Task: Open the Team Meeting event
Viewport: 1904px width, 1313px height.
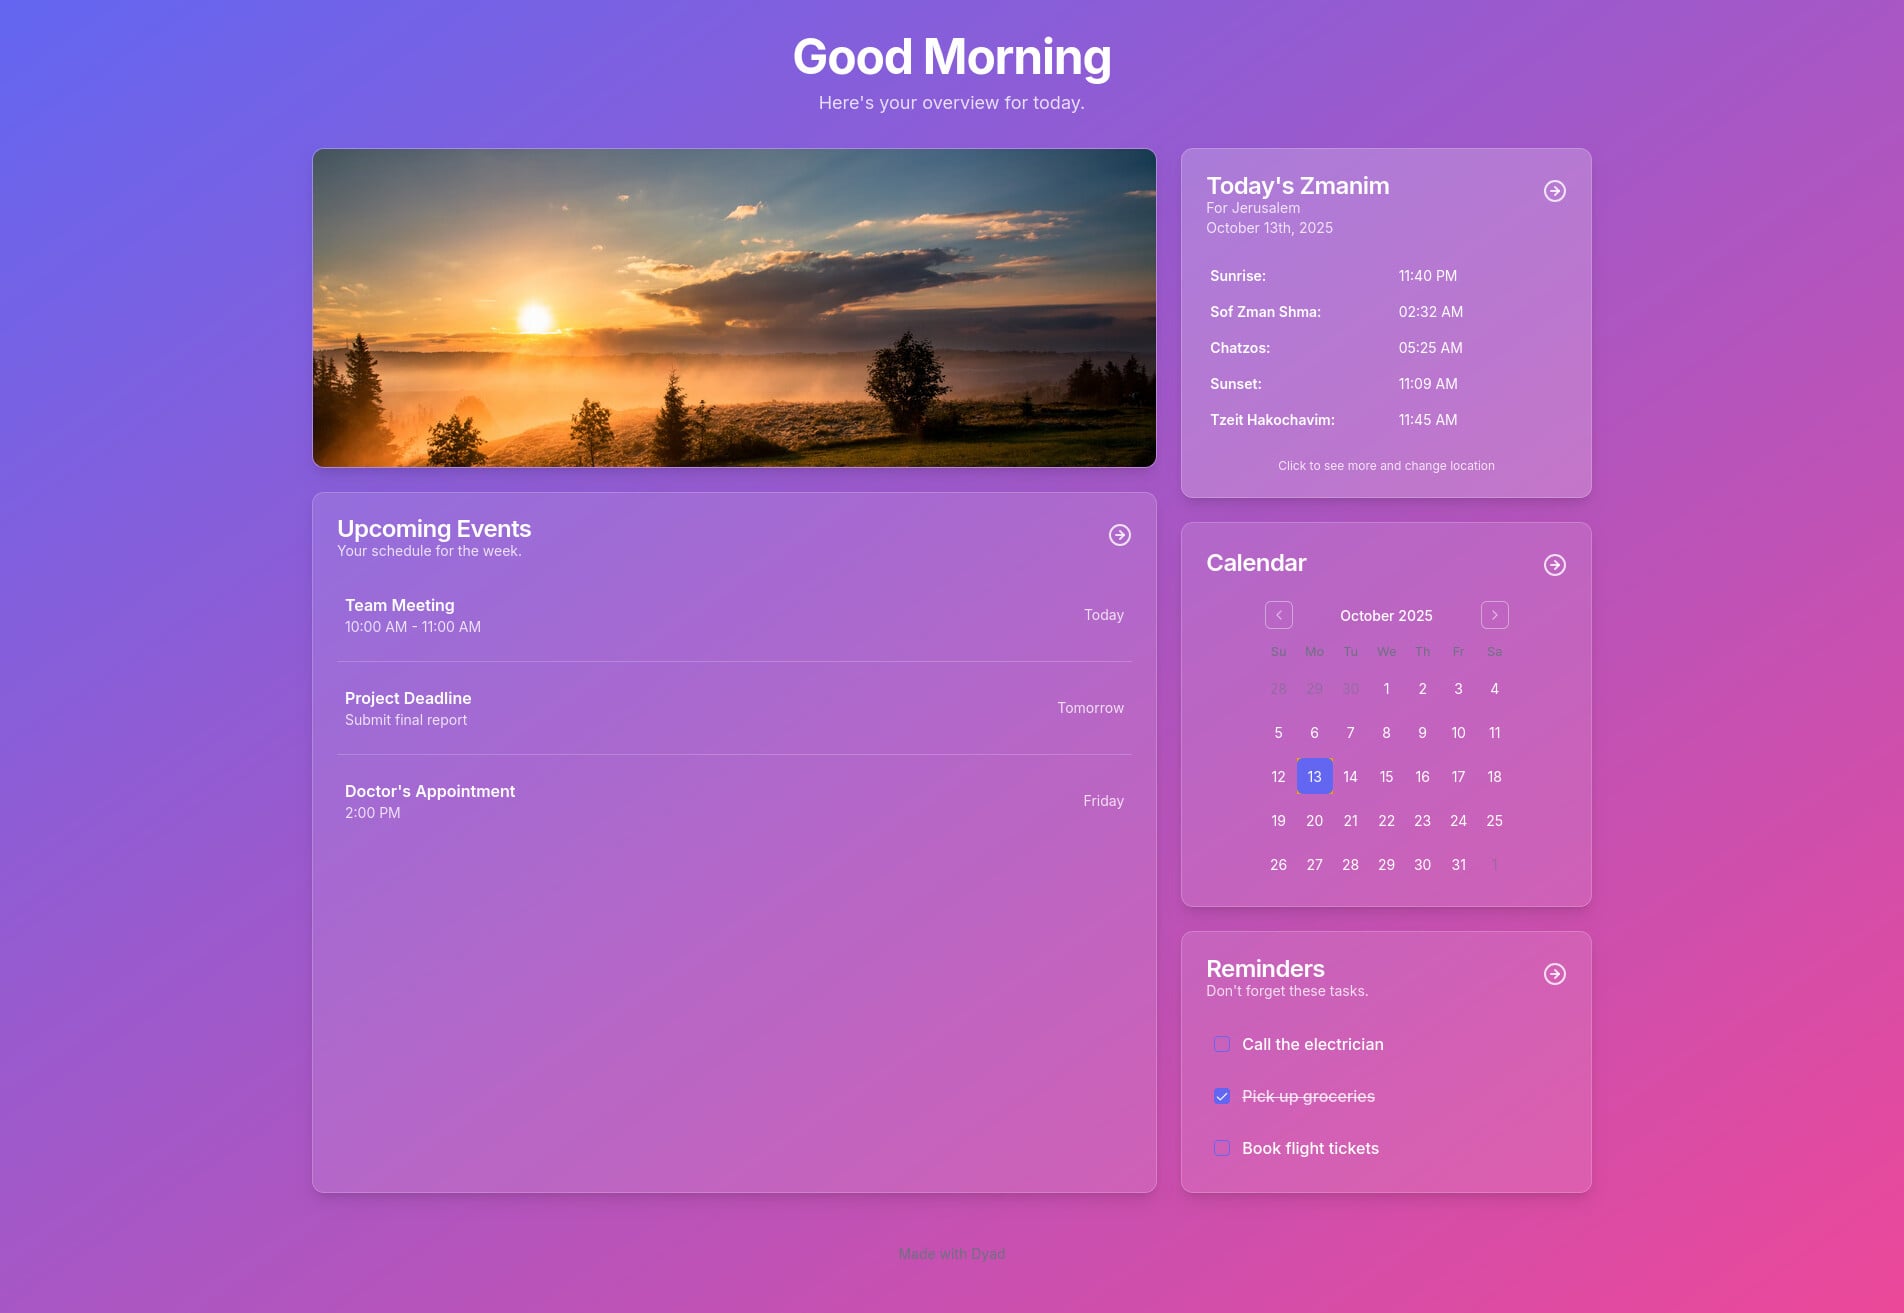Action: tap(734, 615)
